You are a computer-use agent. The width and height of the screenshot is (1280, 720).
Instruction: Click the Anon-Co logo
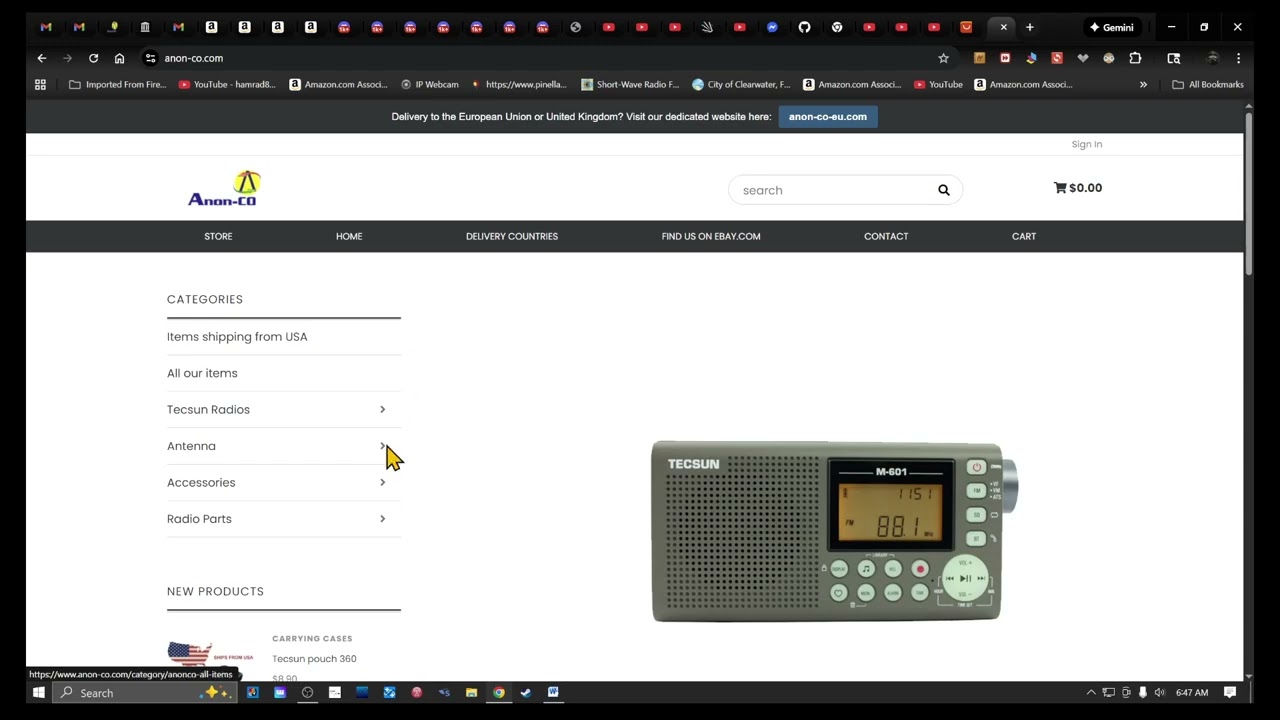coord(224,188)
